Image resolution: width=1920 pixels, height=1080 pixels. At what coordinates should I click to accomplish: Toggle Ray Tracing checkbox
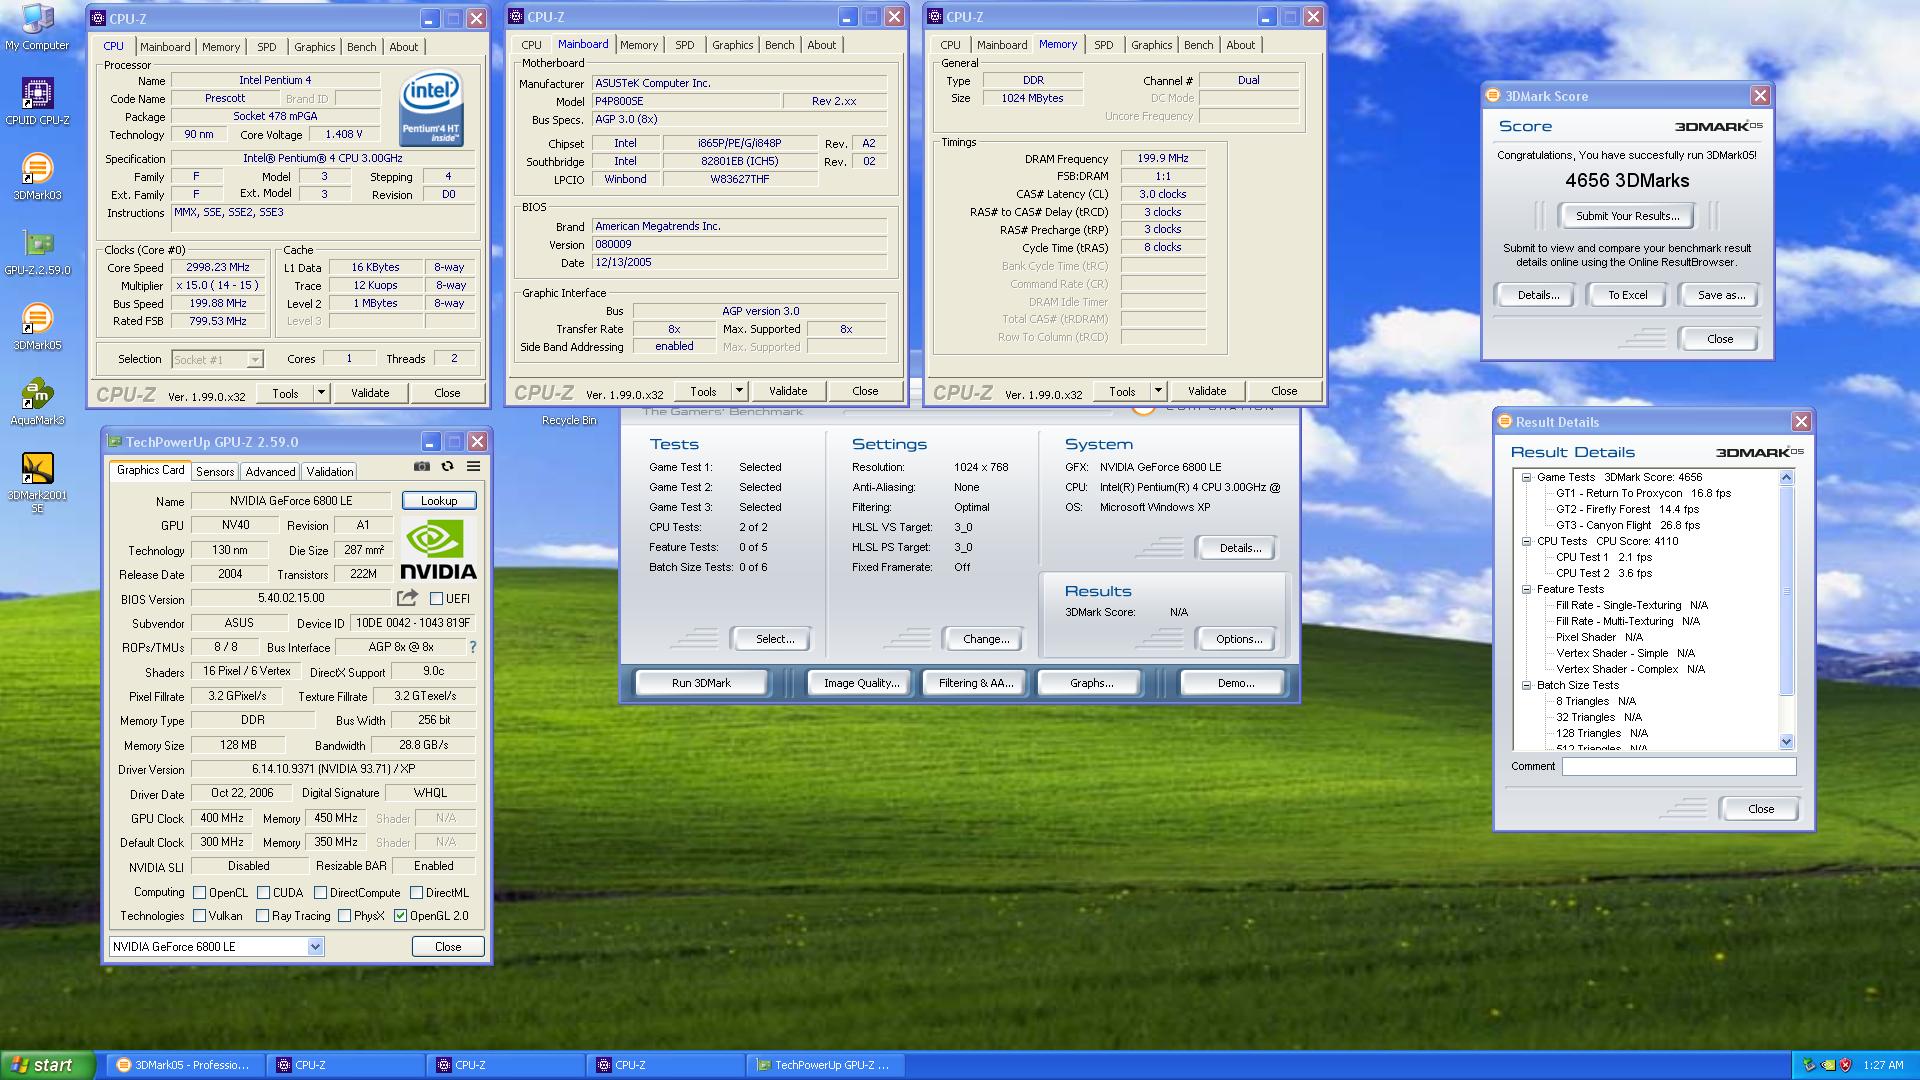pos(262,916)
